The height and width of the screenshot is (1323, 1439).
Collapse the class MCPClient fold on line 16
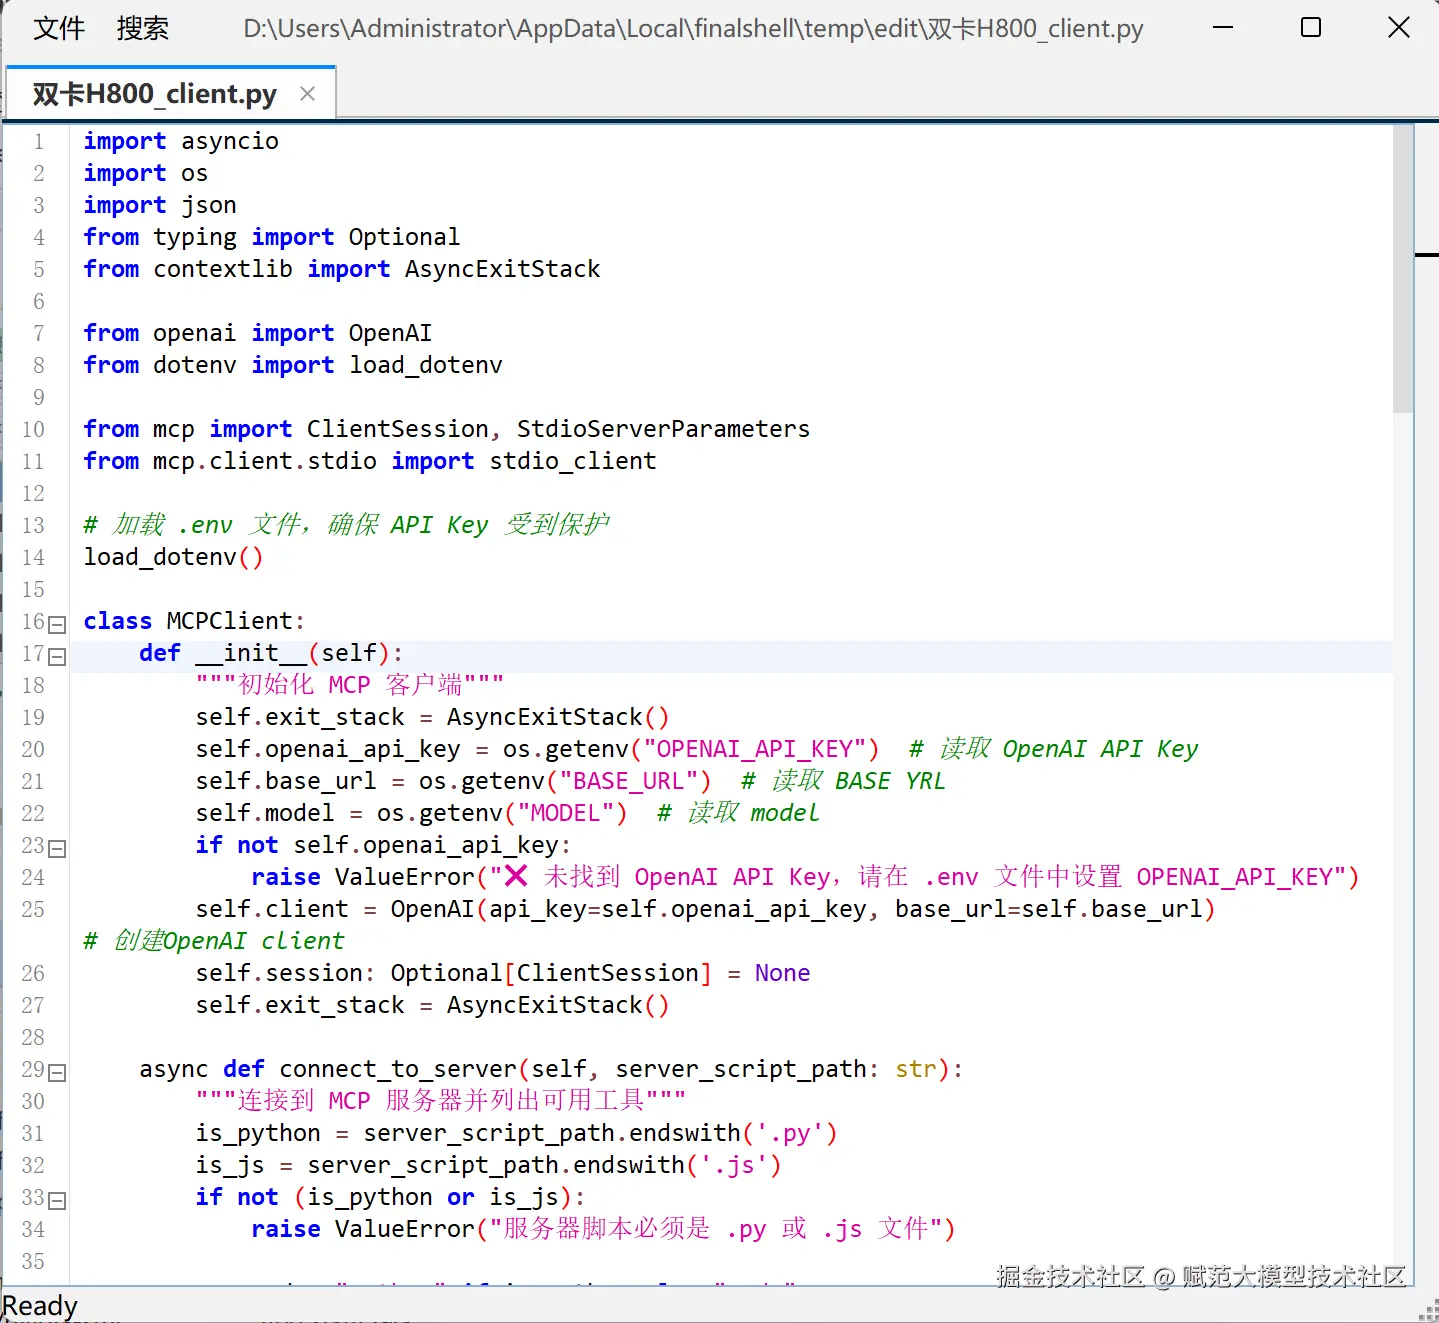[58, 624]
